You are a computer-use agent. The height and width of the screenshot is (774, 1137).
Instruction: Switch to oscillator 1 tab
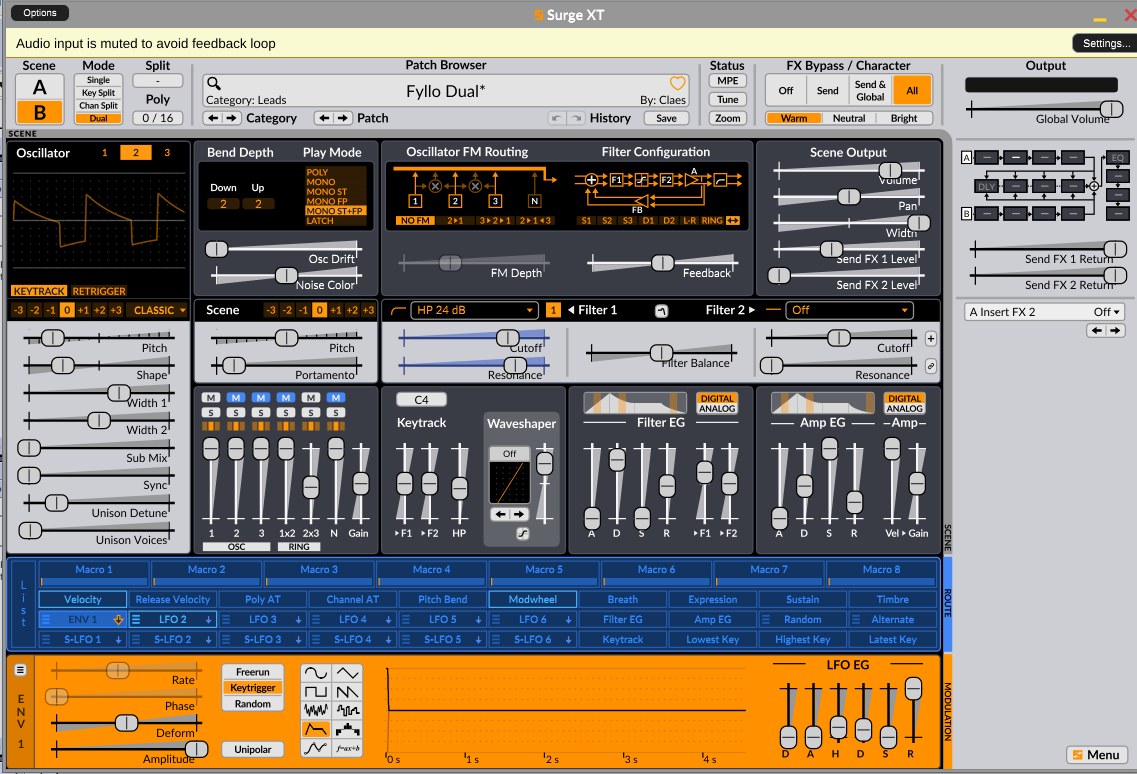coord(104,152)
